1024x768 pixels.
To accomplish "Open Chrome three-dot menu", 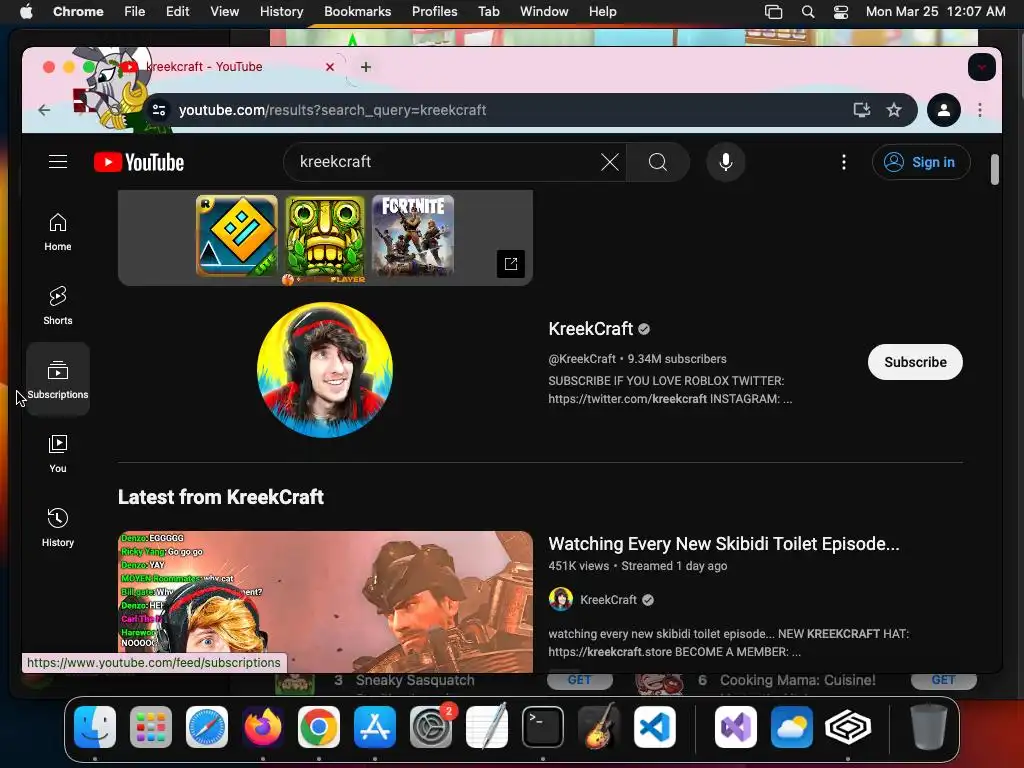I will click(980, 110).
